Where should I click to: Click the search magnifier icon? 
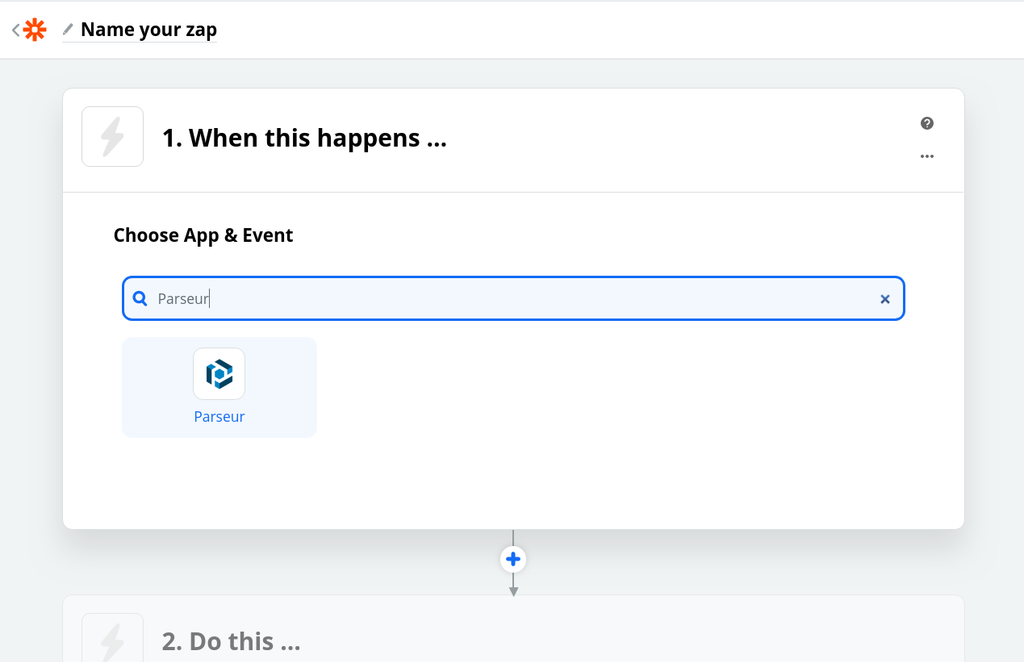[x=139, y=298]
